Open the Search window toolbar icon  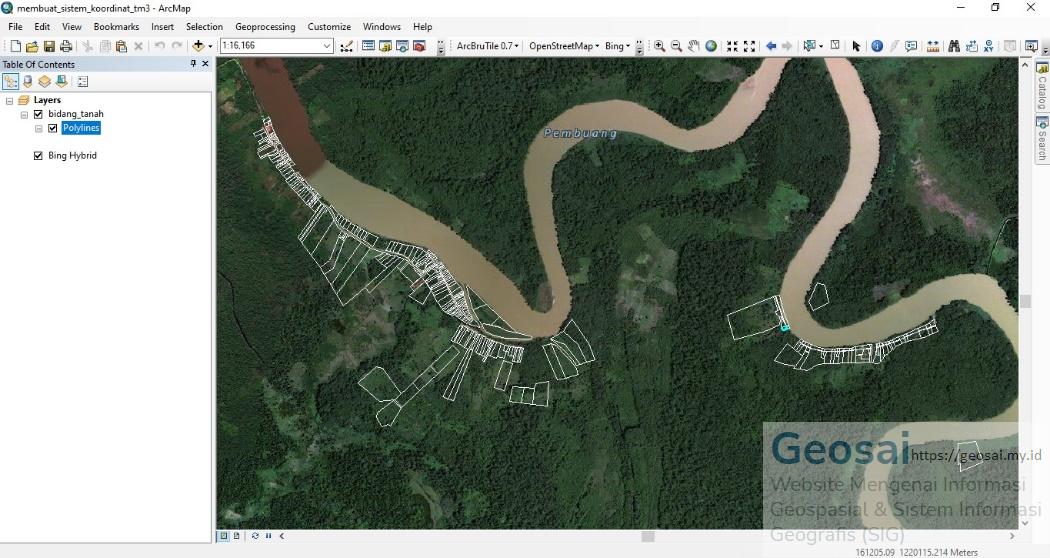402,46
